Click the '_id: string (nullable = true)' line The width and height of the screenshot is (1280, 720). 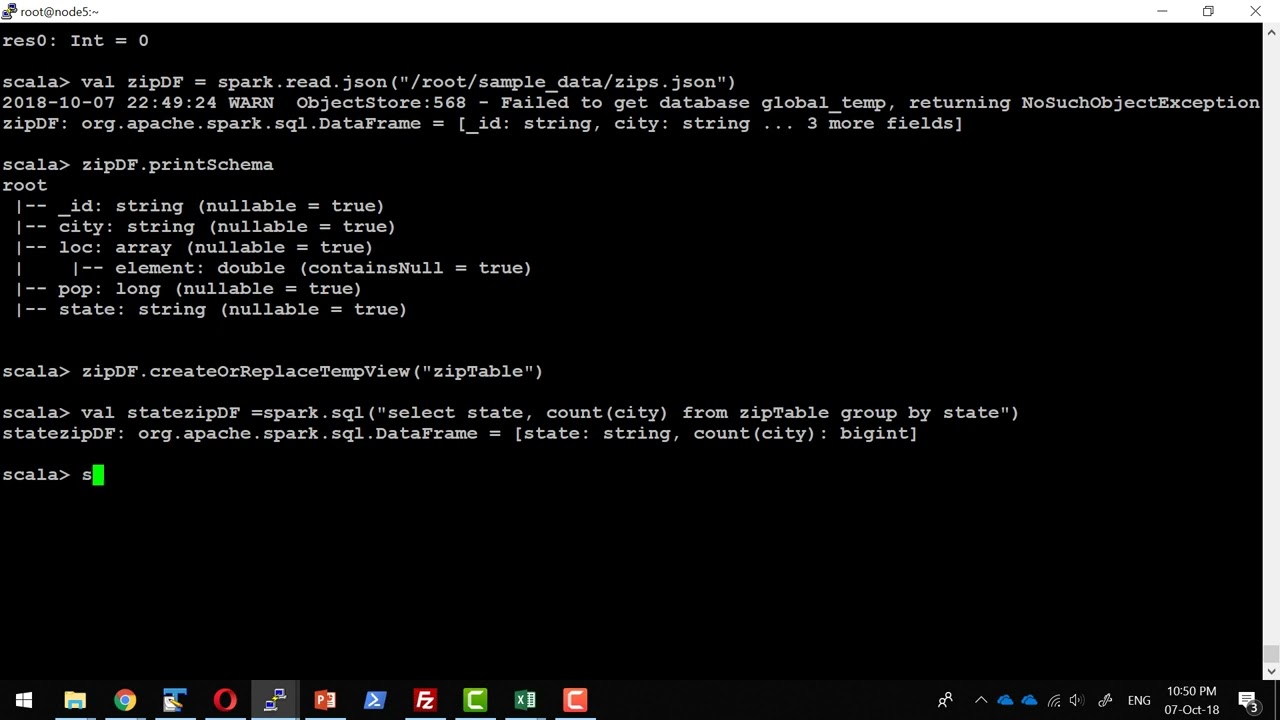199,206
